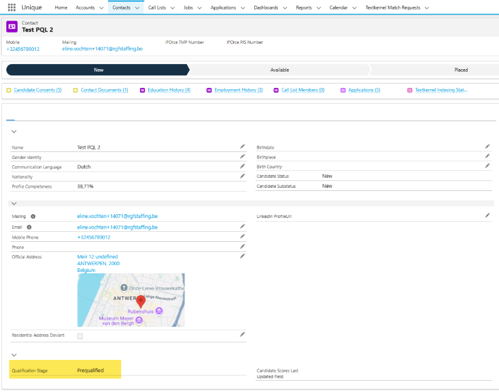Open Employment History related list link
The image size is (499, 392).
[x=239, y=90]
